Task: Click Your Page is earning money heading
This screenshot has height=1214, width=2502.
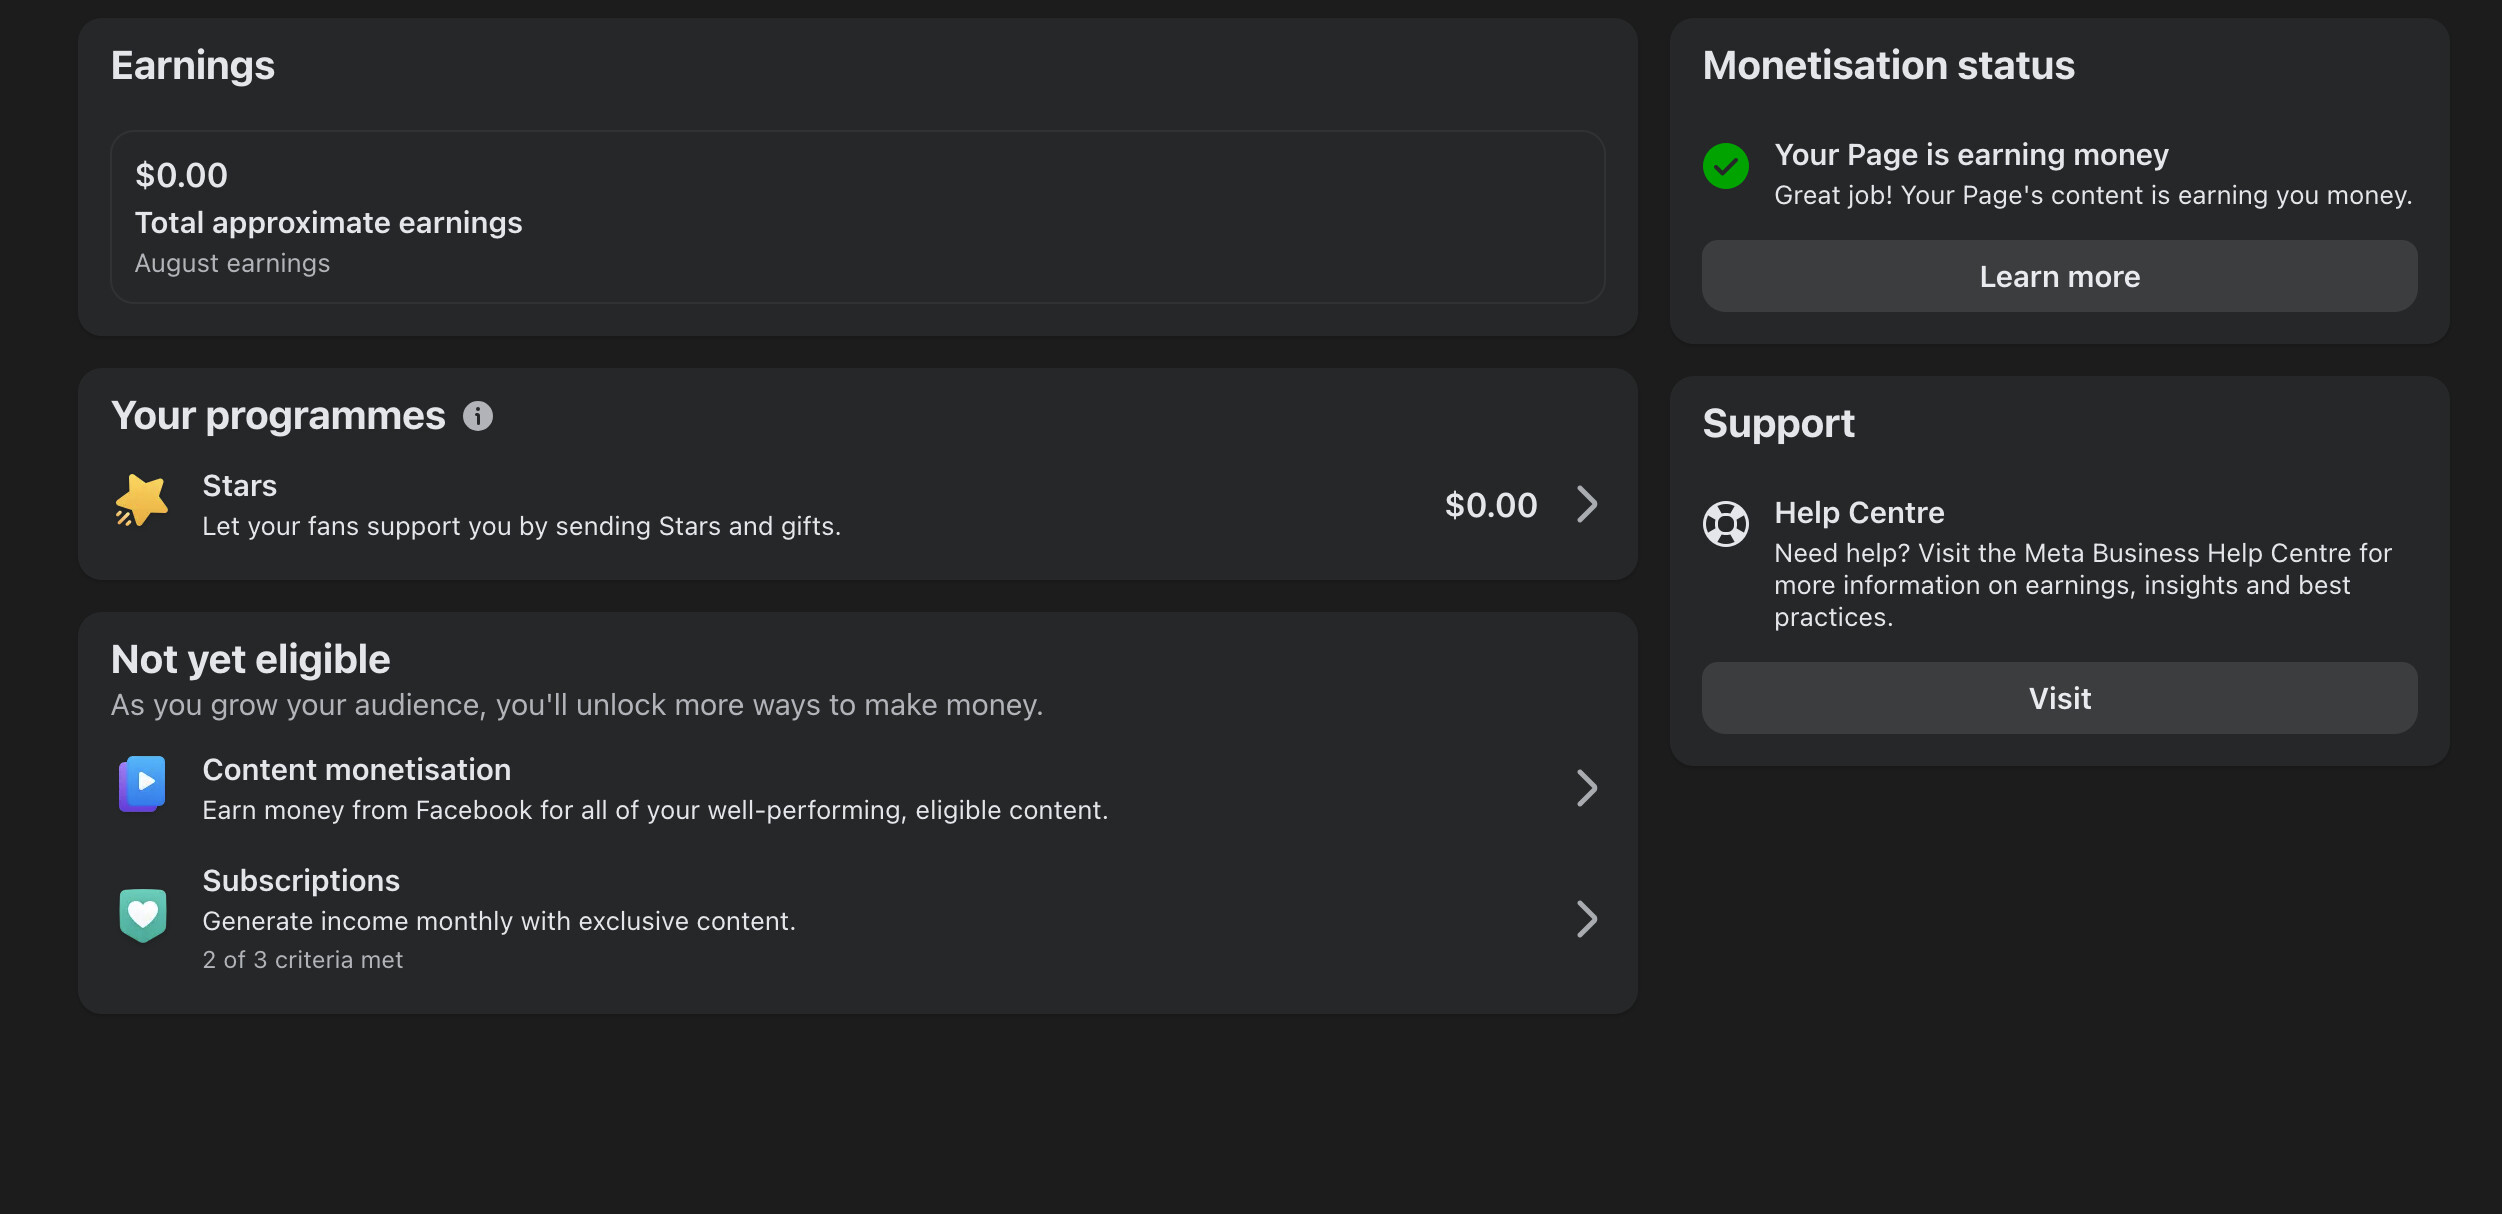Action: [1971, 155]
